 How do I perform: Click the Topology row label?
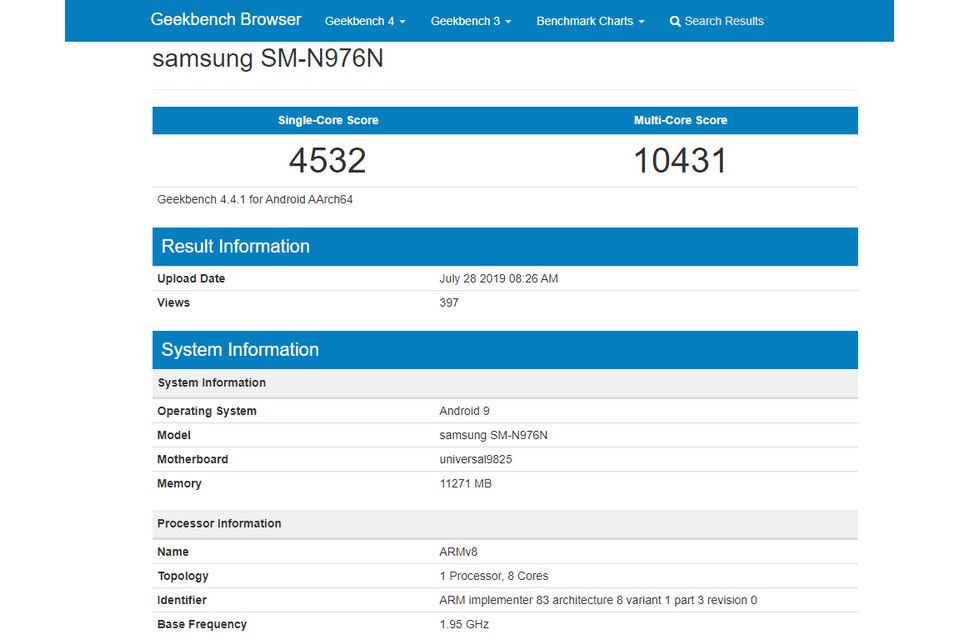(x=183, y=576)
